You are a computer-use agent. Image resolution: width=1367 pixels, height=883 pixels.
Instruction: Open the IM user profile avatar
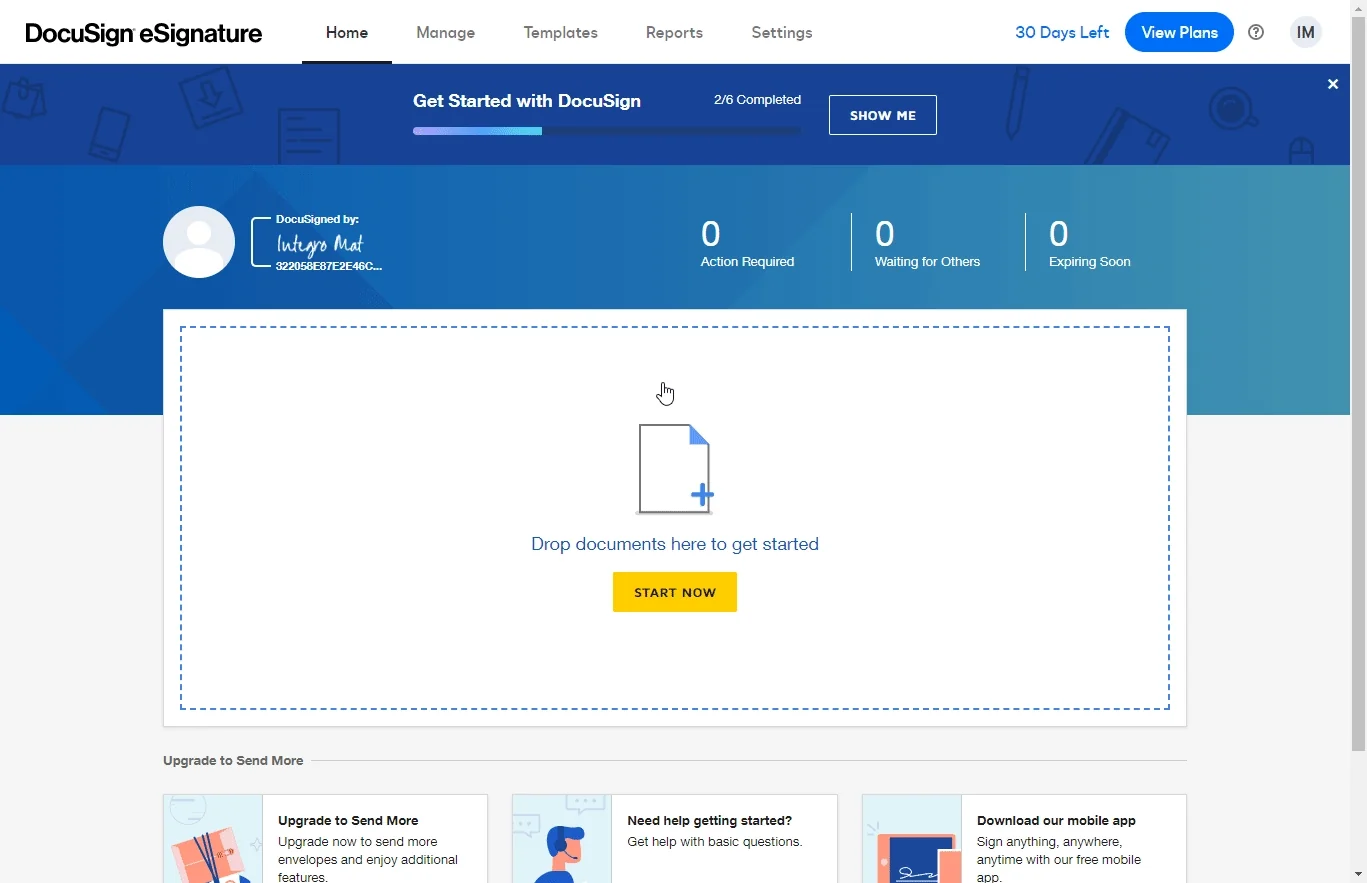[x=1305, y=32]
